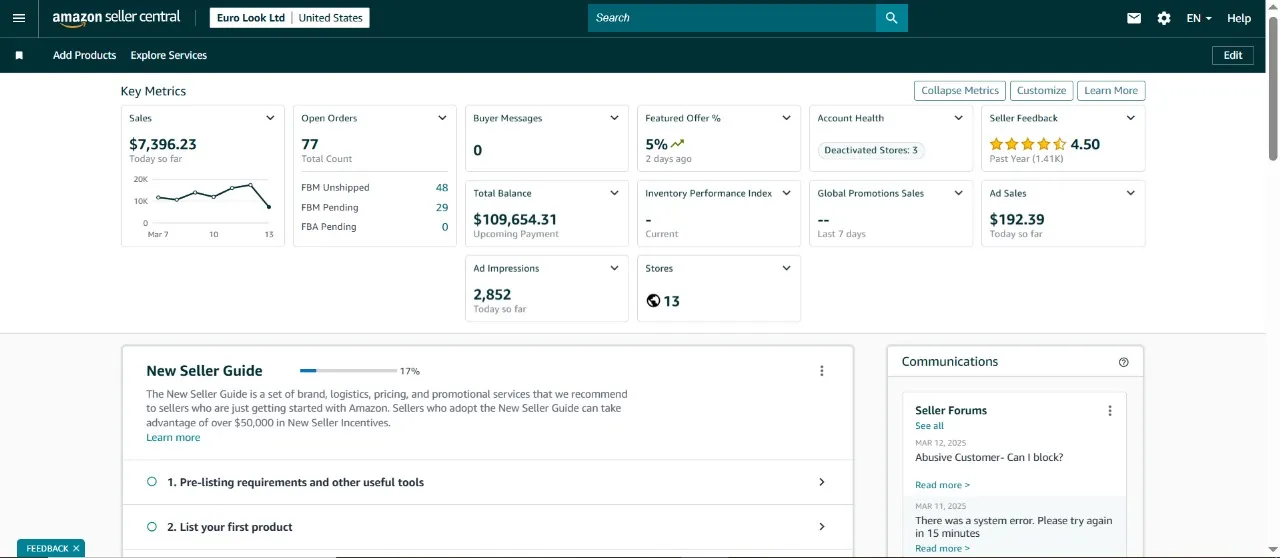
Task: Expand the Ad Sales dropdown
Action: point(1130,193)
